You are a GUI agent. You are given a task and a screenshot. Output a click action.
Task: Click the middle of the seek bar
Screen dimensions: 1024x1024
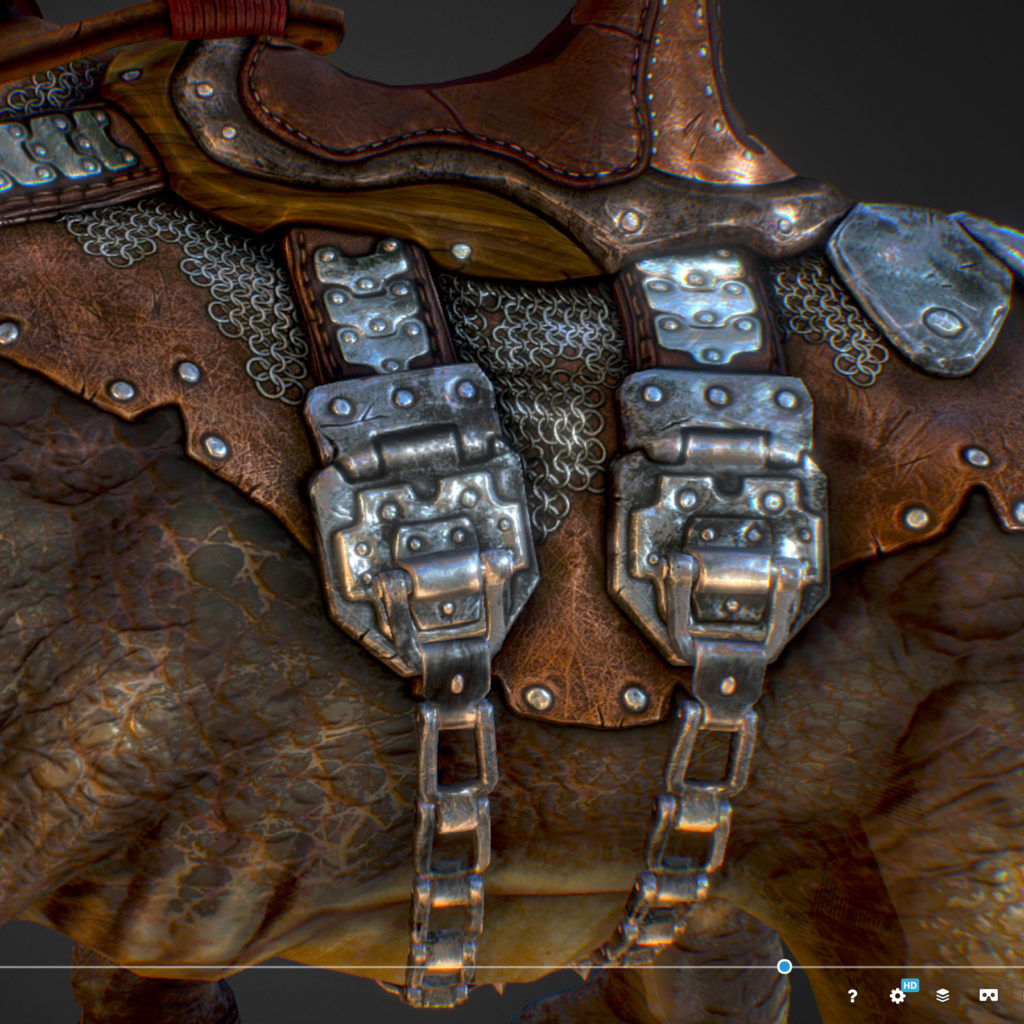(x=512, y=966)
